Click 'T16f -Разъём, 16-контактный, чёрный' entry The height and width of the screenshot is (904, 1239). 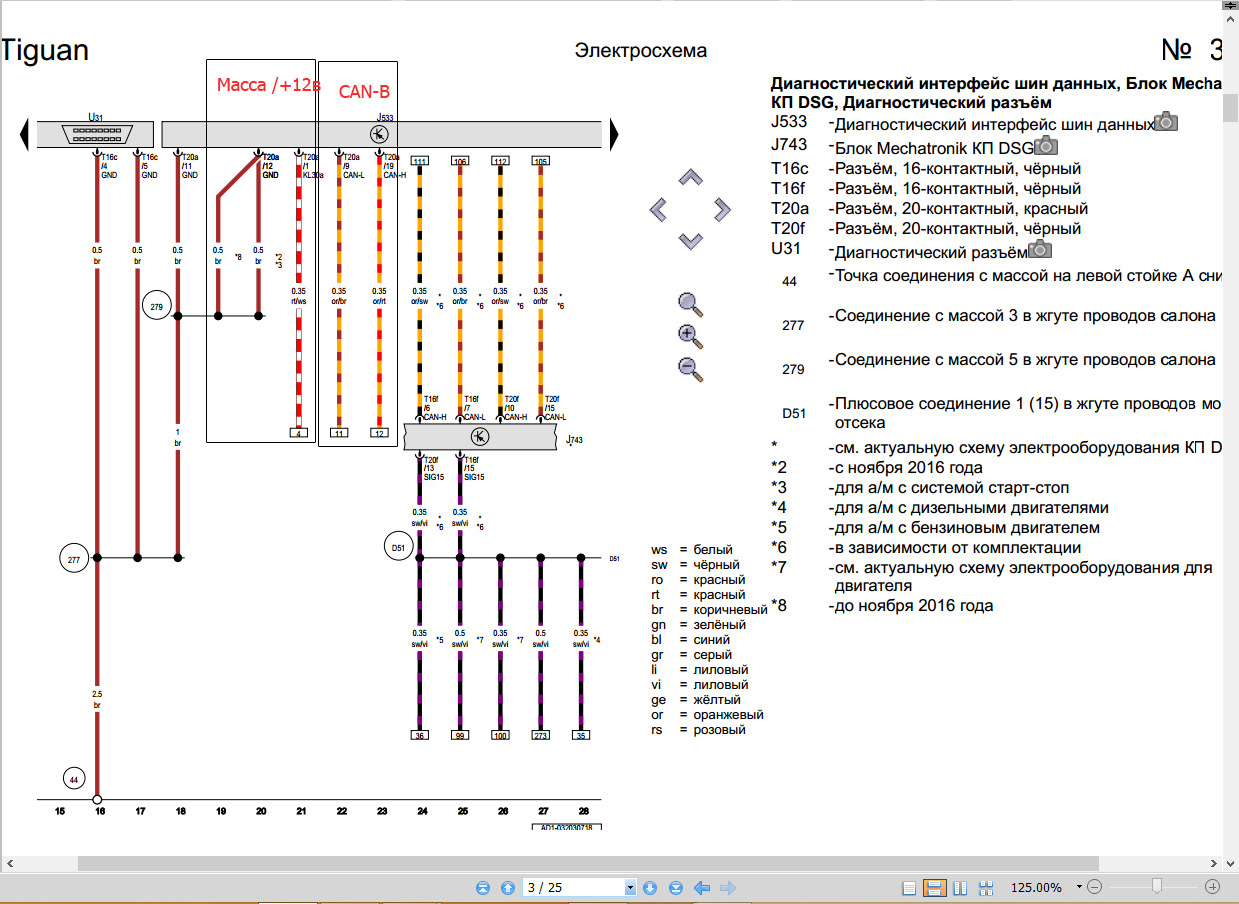click(x=926, y=188)
